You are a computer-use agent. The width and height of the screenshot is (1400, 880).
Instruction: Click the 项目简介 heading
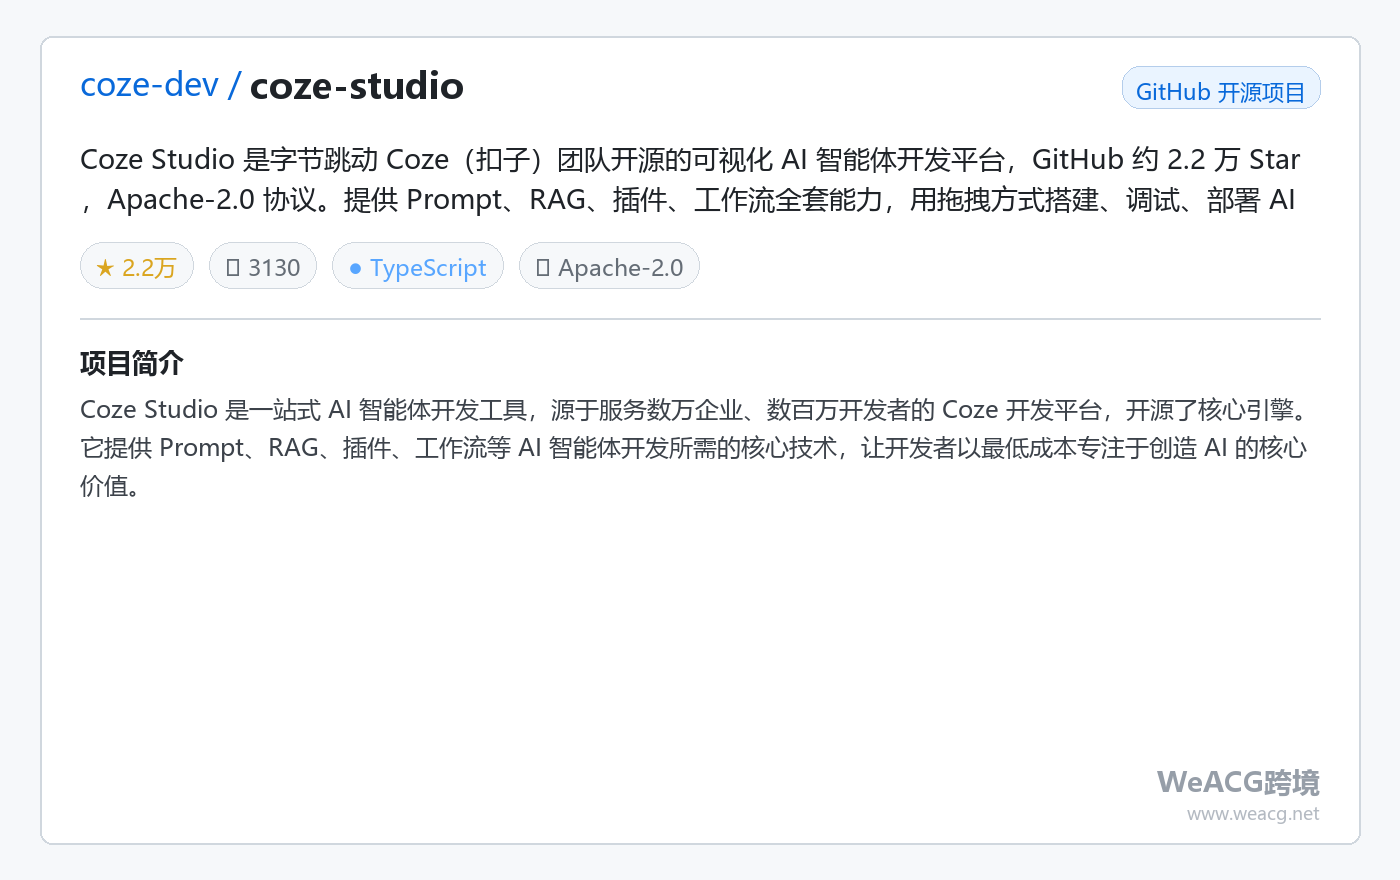coord(132,363)
